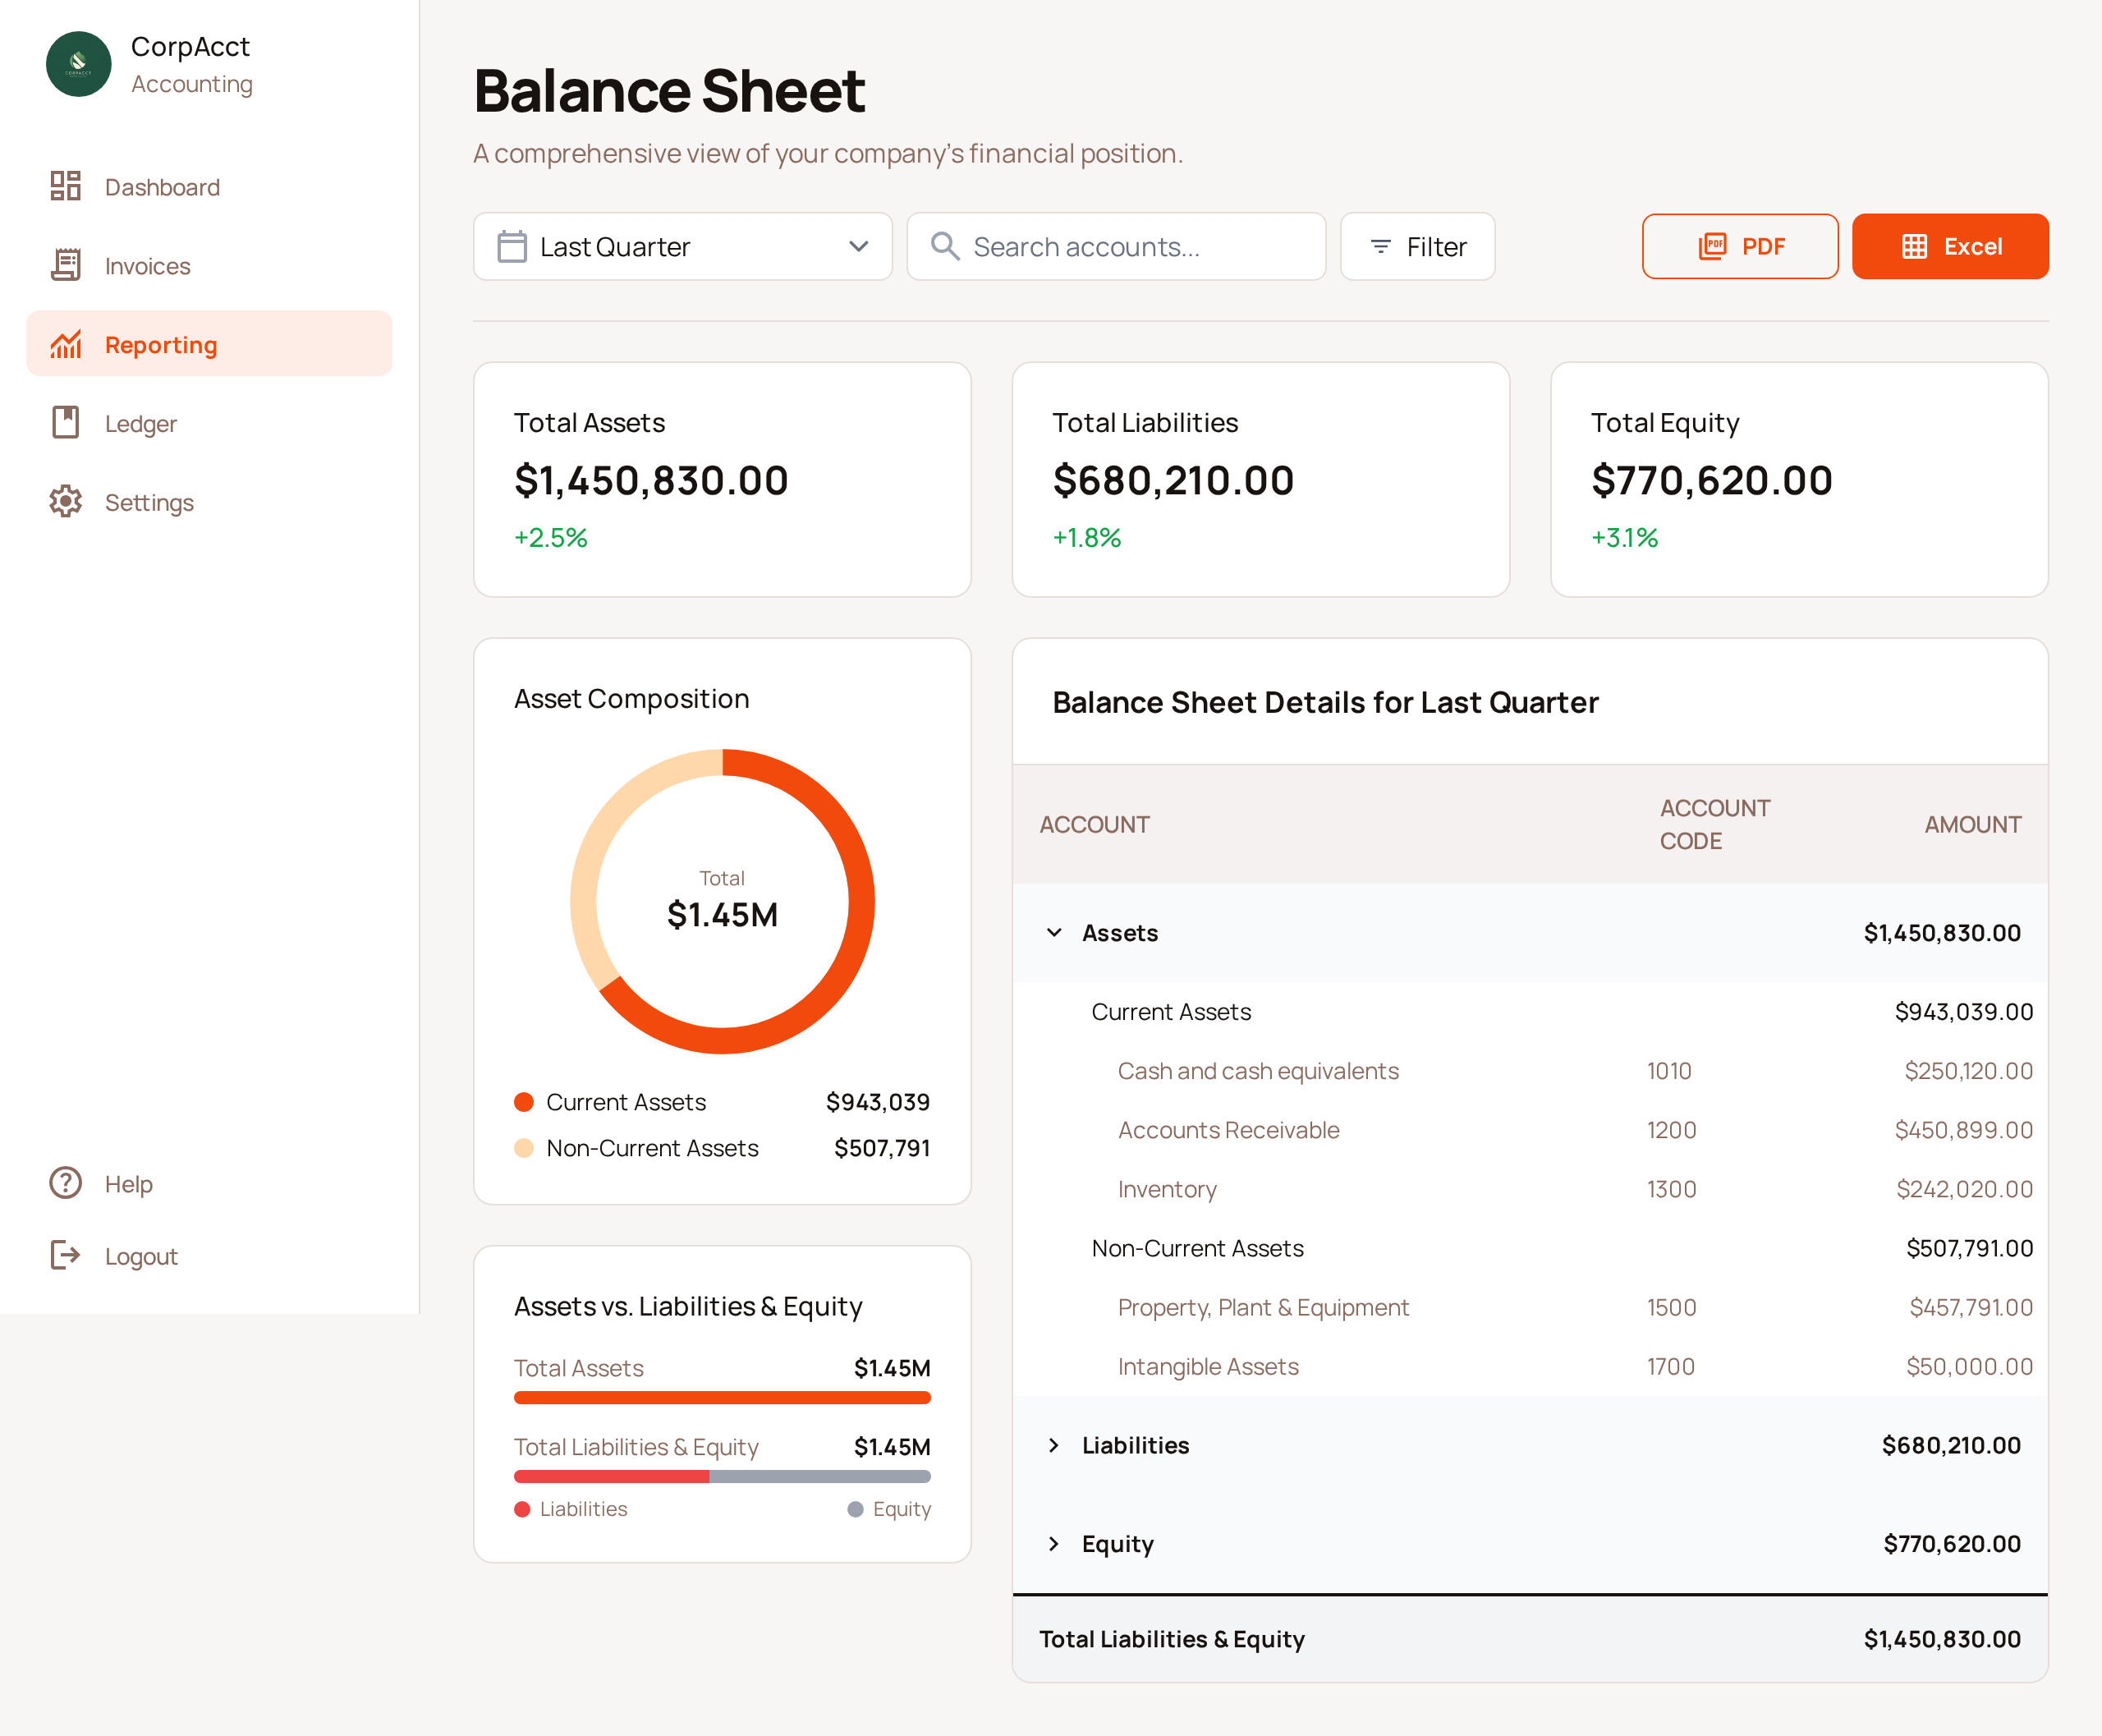Viewport: 2102px width, 1736px height.
Task: Click the Logout icon
Action: pos(66,1255)
